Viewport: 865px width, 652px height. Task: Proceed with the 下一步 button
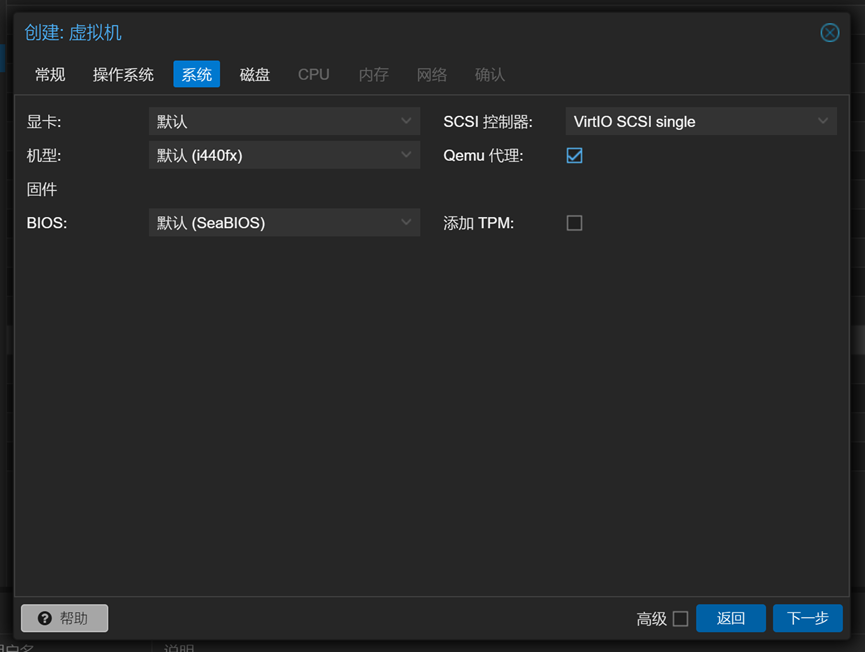pos(807,618)
